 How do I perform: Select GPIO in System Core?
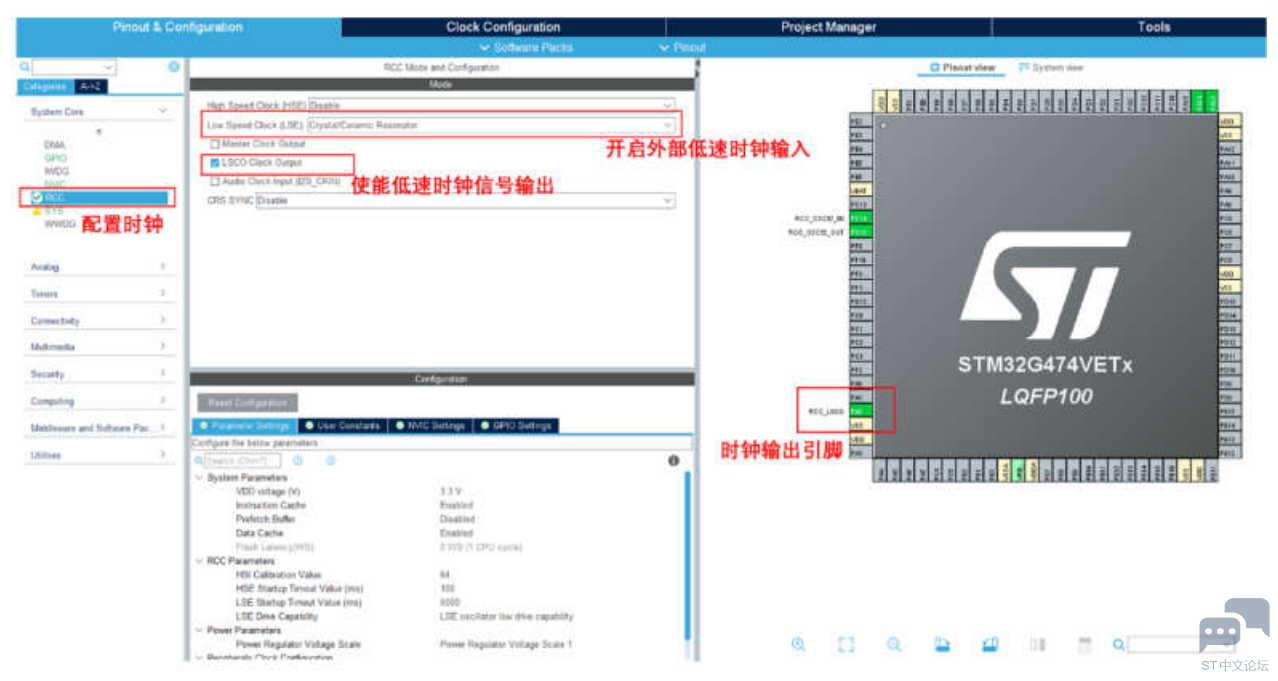[55, 158]
